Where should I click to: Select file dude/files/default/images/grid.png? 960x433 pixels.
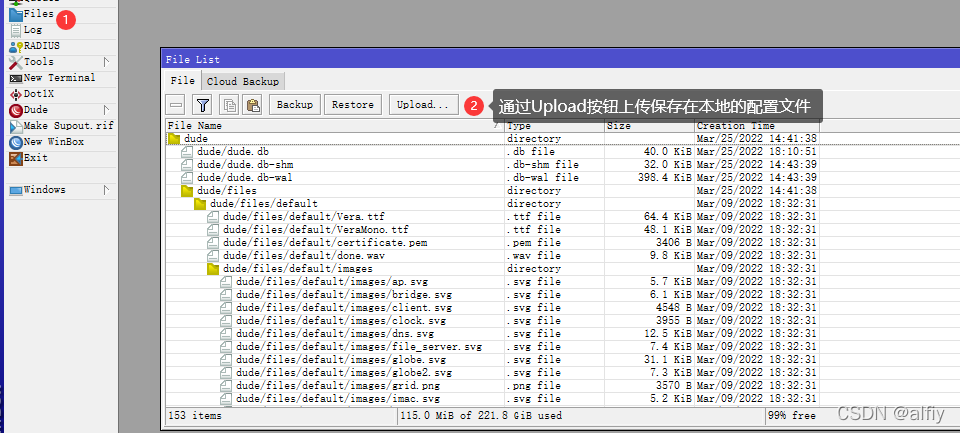pos(492,386)
